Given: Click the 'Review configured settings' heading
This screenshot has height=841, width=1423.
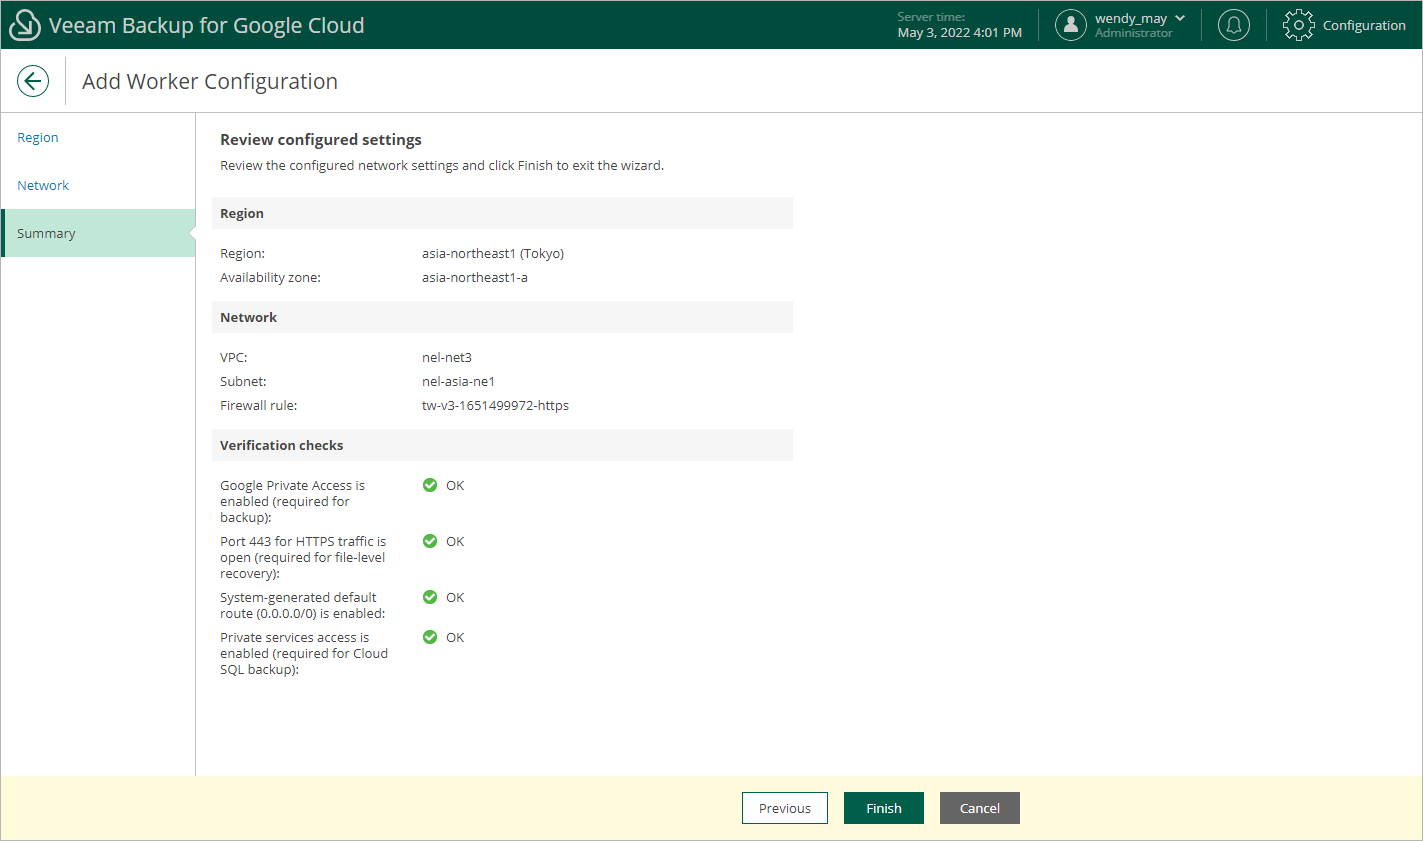Looking at the screenshot, I should pos(321,139).
